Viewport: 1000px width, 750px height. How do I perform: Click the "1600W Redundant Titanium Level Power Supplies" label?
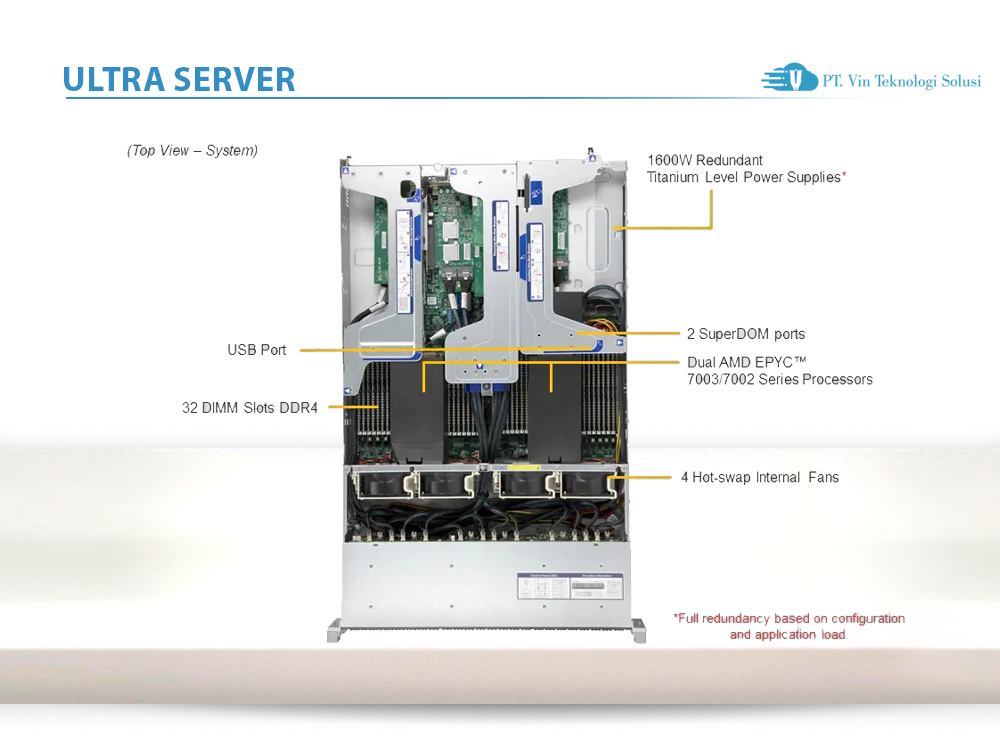[x=746, y=169]
